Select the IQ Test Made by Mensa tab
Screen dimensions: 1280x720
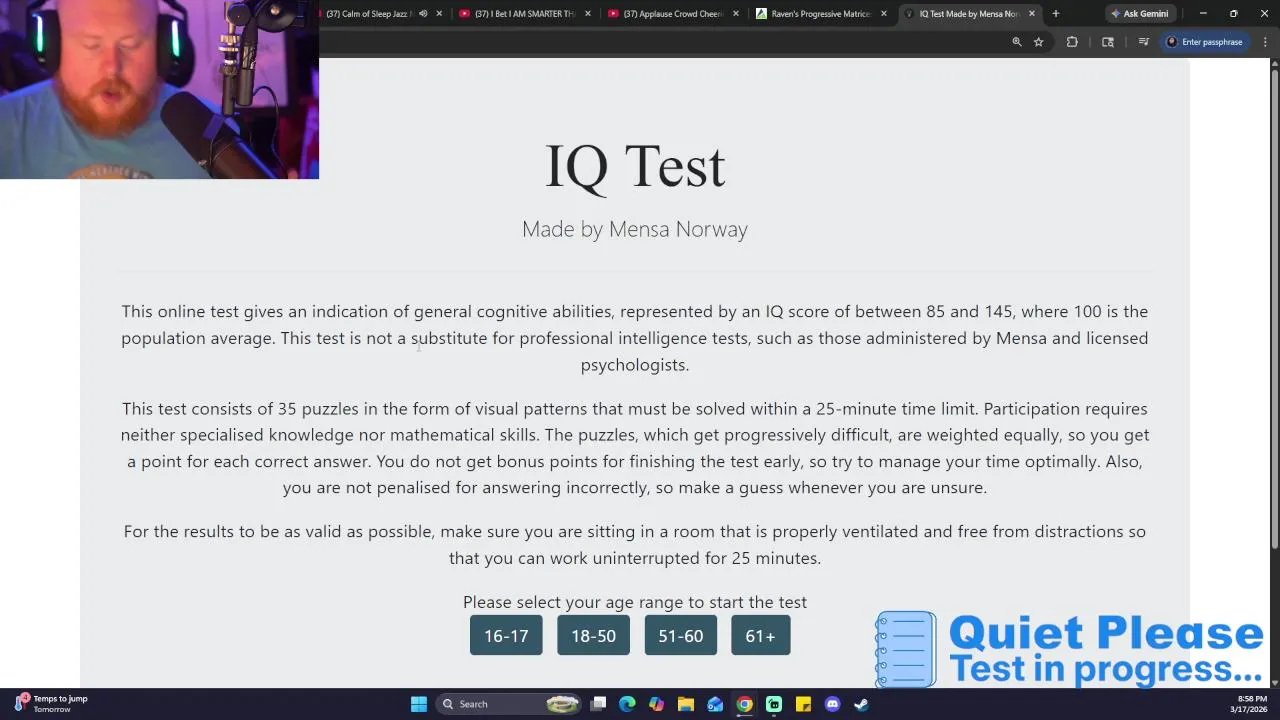[x=968, y=14]
